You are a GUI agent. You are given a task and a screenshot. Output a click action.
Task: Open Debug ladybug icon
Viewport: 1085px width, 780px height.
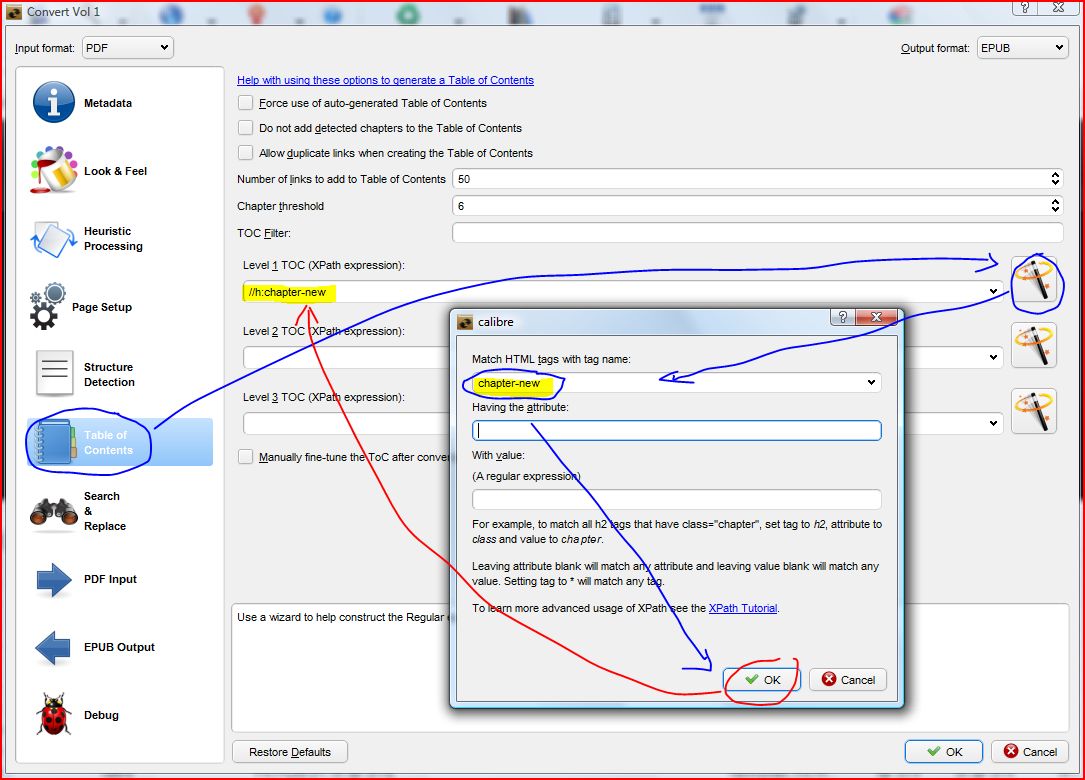click(54, 714)
